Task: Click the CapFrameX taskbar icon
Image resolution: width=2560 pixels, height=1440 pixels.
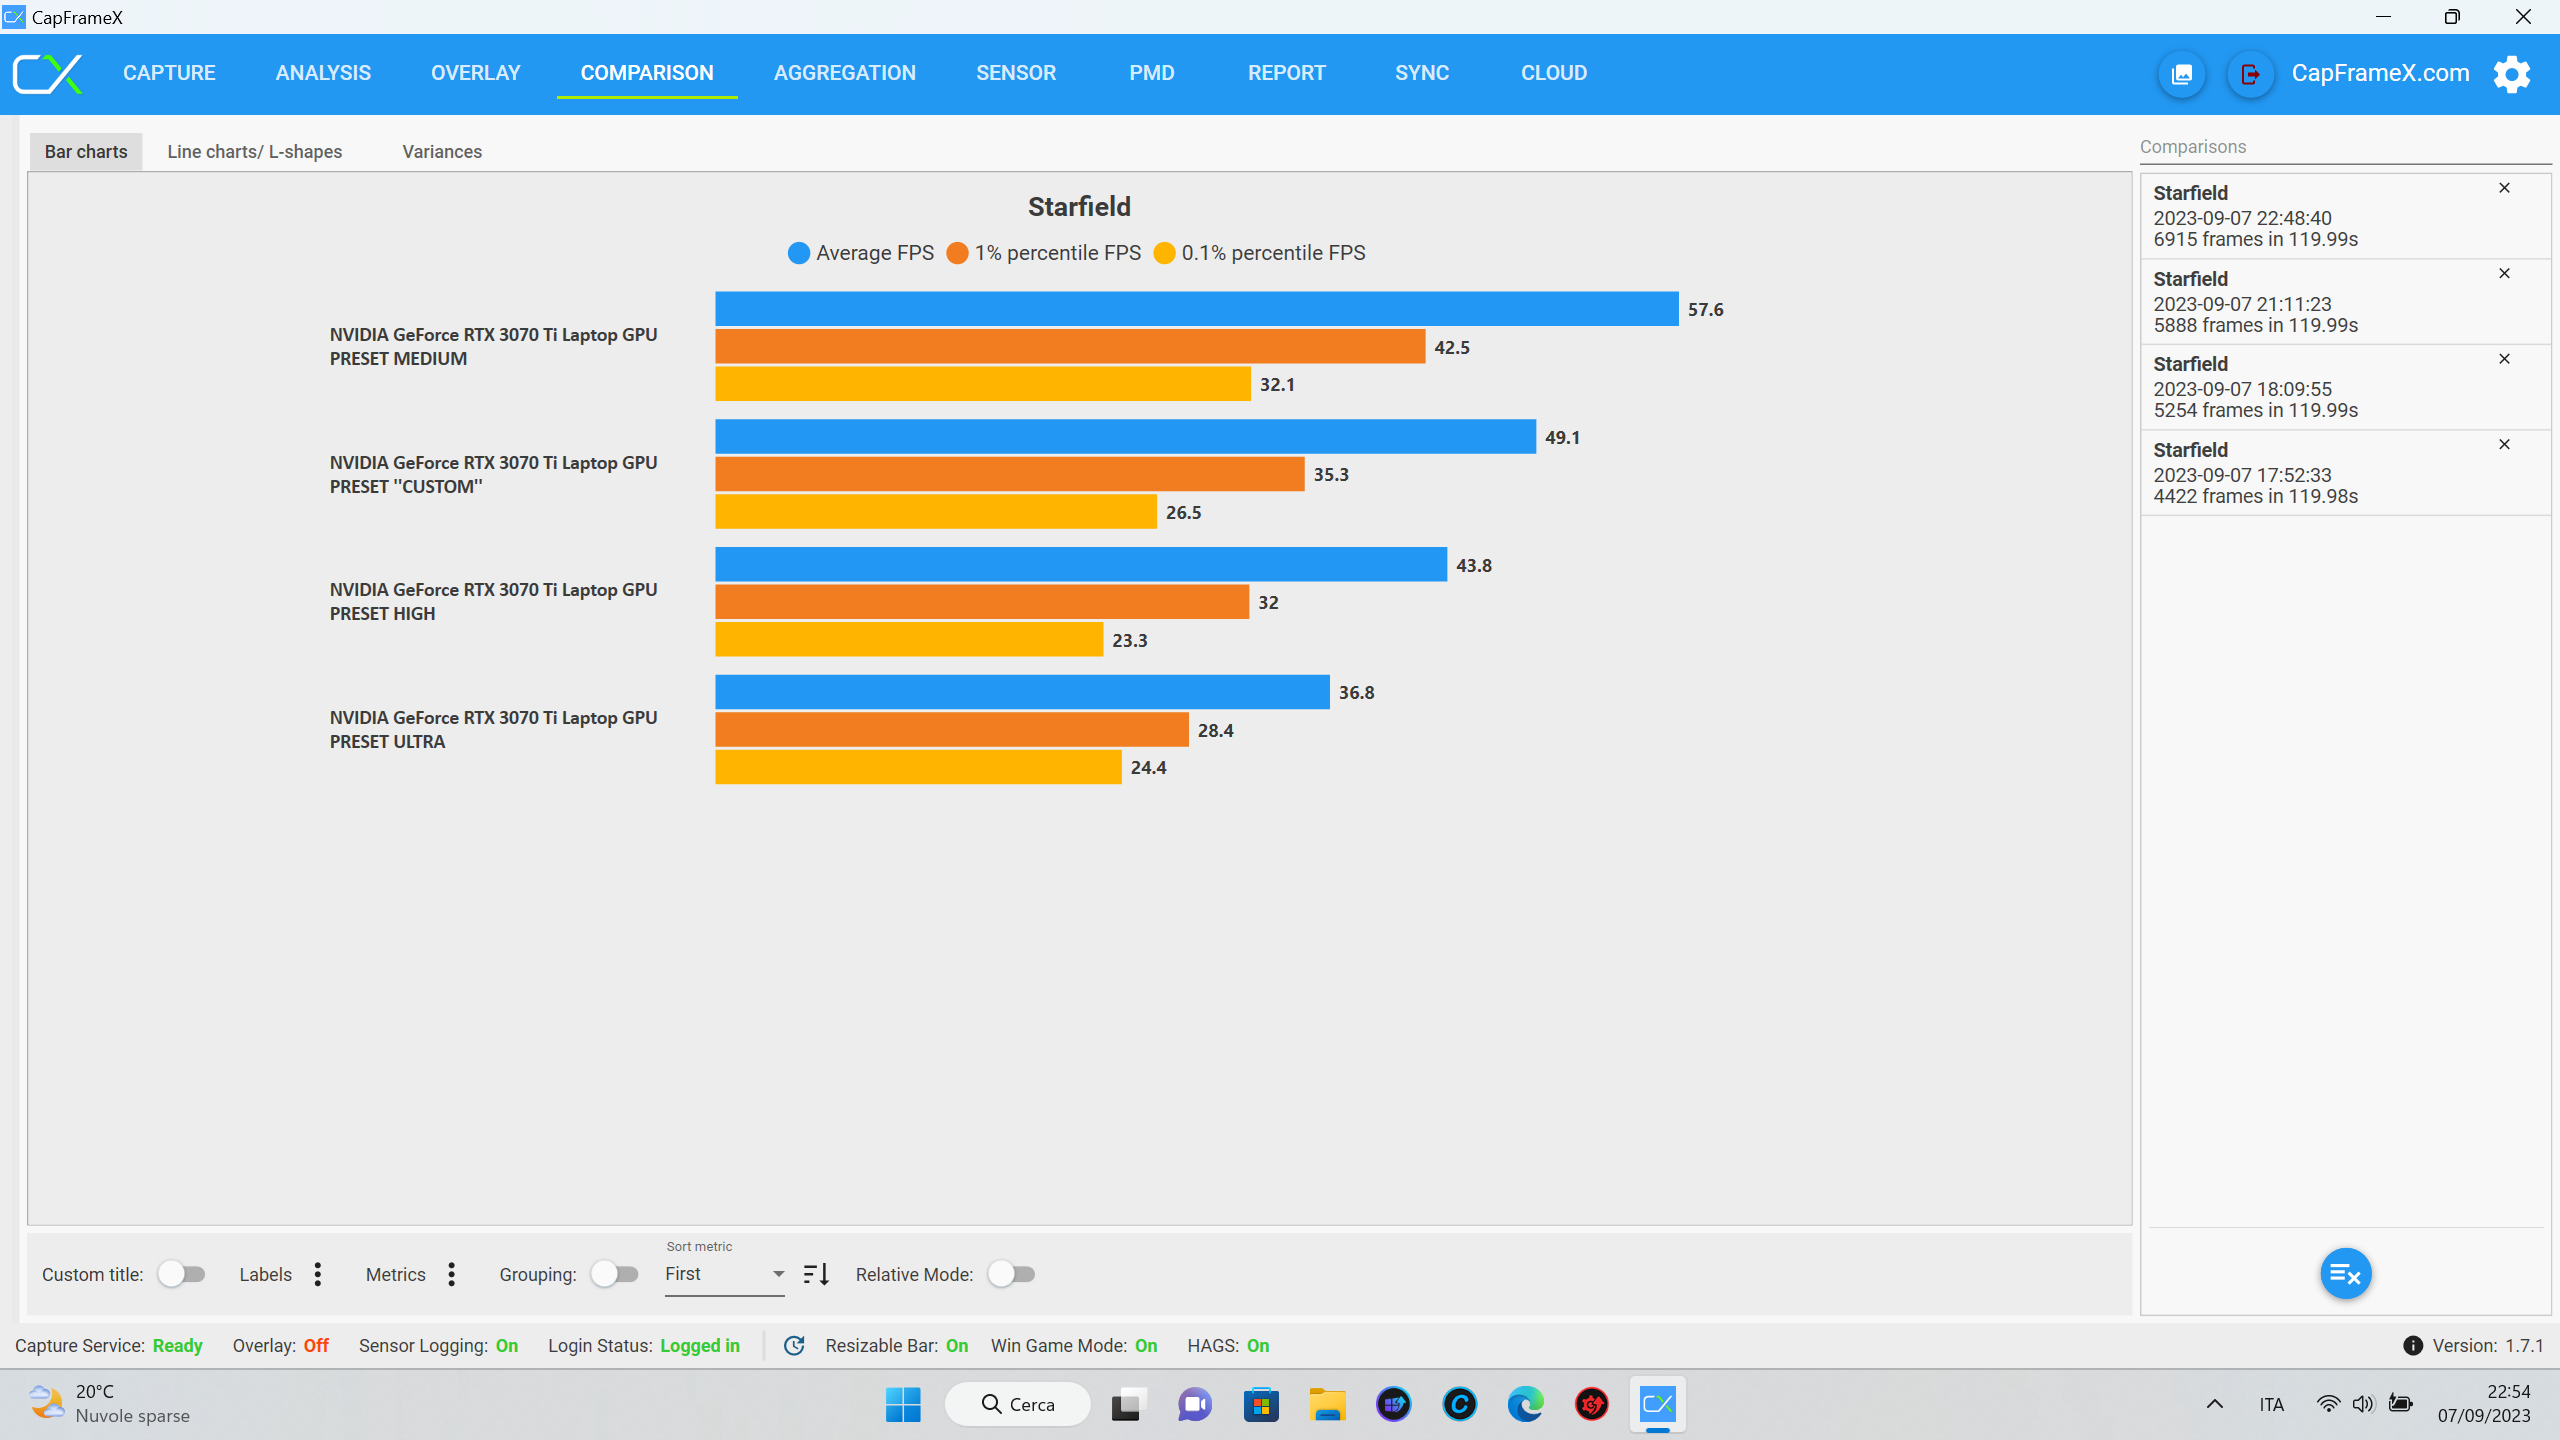Action: click(x=1657, y=1405)
